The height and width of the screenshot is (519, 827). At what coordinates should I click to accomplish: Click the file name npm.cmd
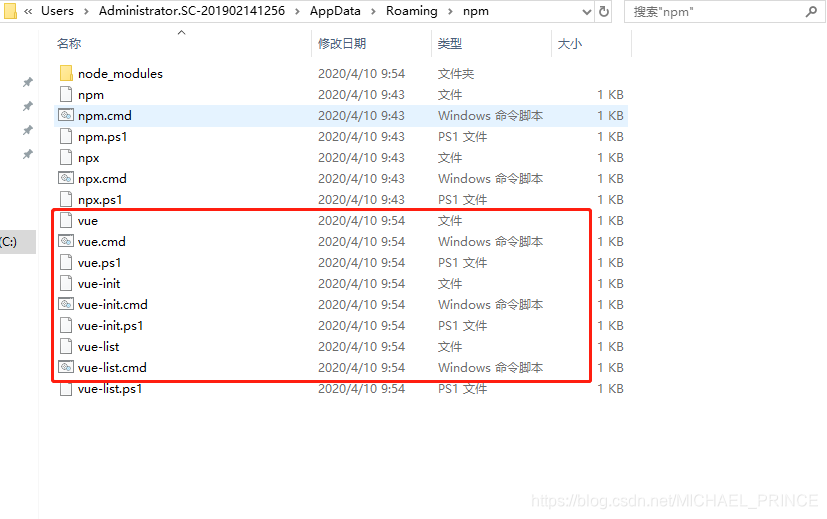coord(104,116)
